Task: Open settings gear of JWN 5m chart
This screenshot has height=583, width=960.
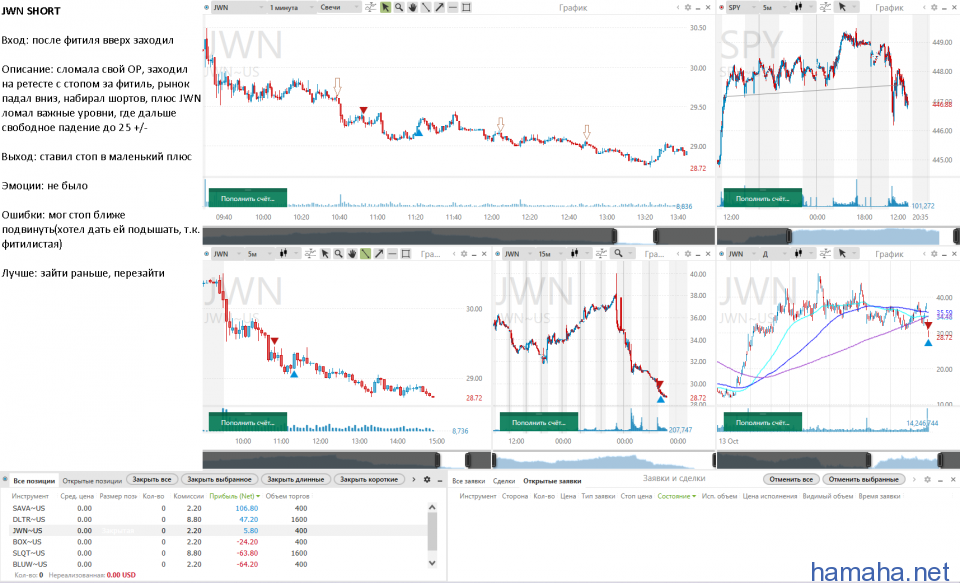Action: click(x=464, y=254)
